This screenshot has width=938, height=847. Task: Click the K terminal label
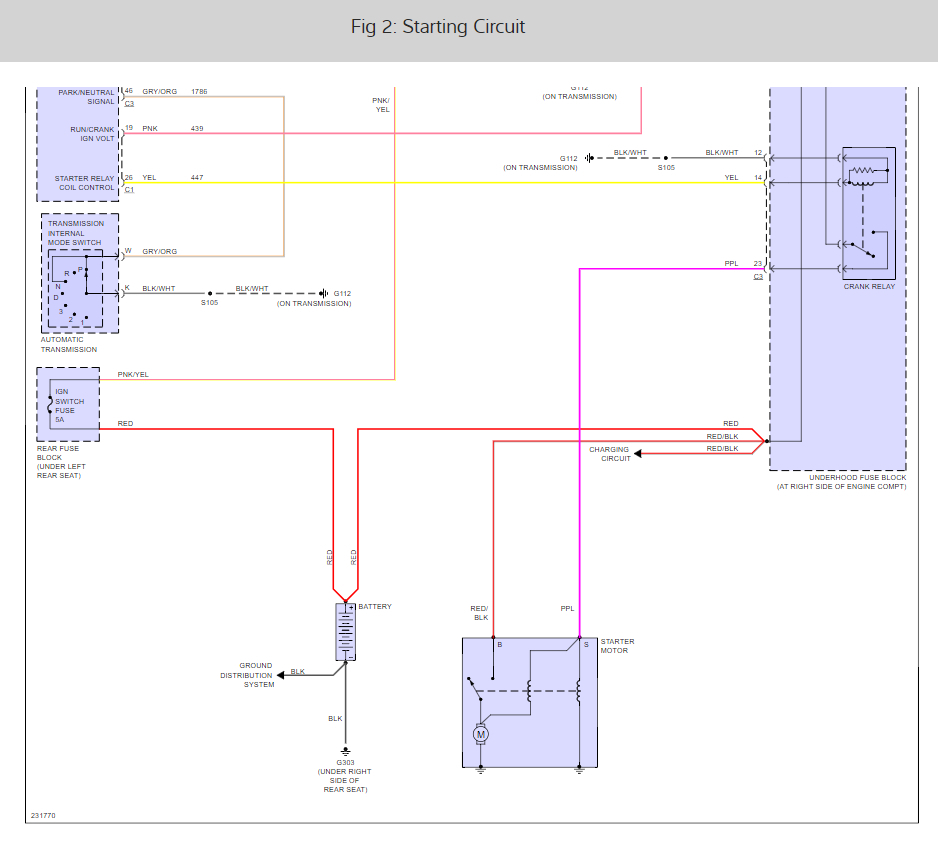pos(127,288)
